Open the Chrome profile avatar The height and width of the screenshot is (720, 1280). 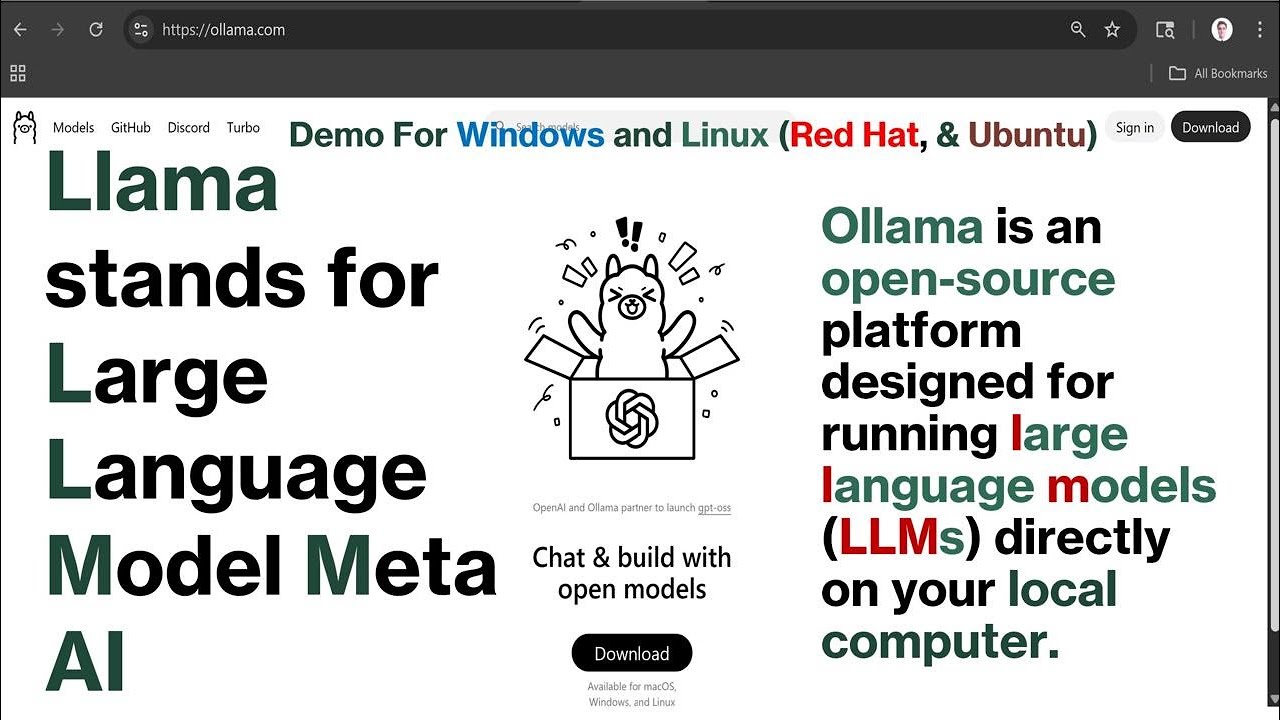point(1222,30)
